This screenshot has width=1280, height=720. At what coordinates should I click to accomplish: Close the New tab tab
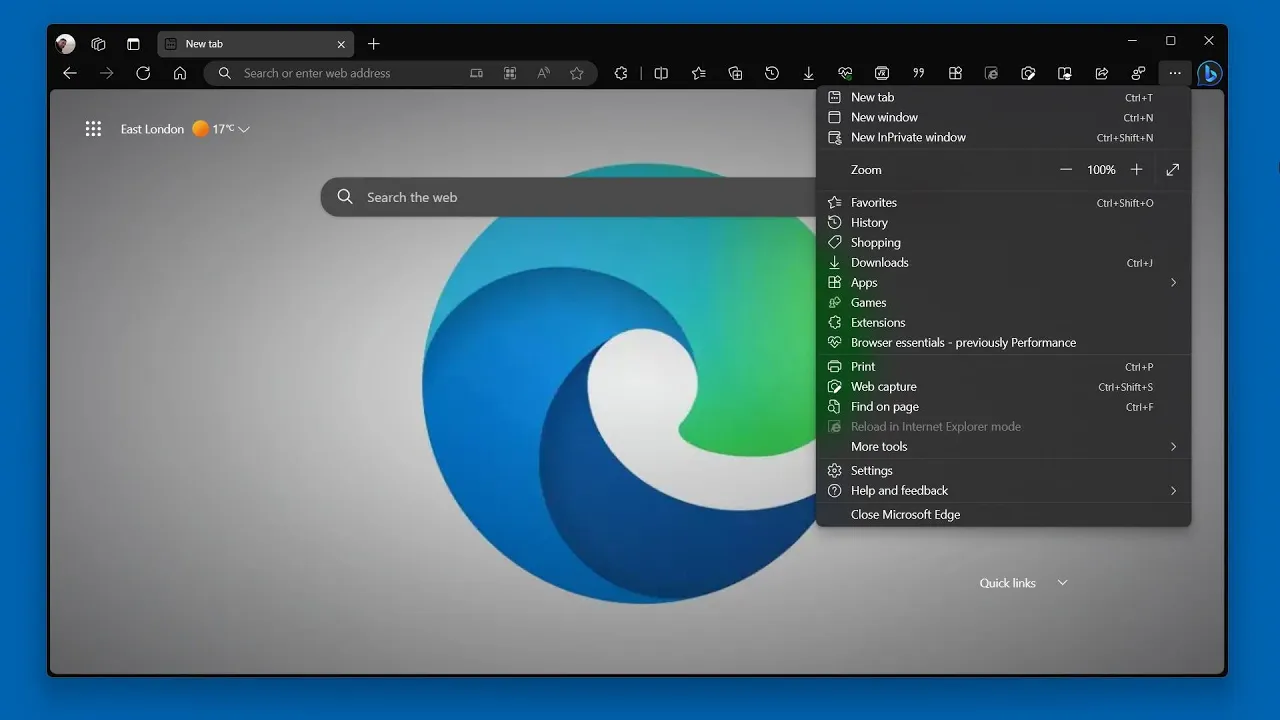tap(341, 44)
